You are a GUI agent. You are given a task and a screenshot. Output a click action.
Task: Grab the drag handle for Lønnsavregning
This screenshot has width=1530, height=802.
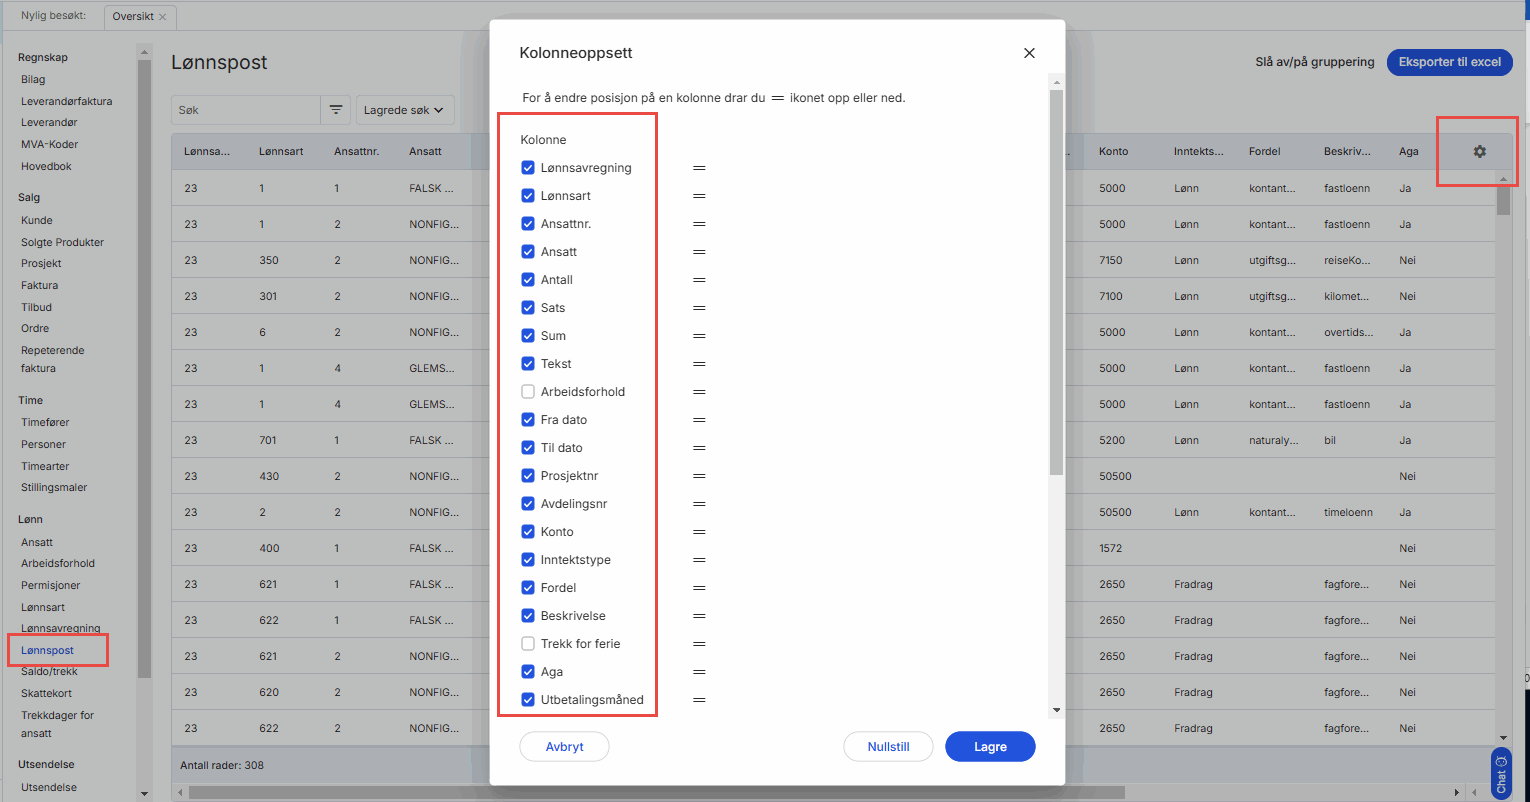[699, 168]
